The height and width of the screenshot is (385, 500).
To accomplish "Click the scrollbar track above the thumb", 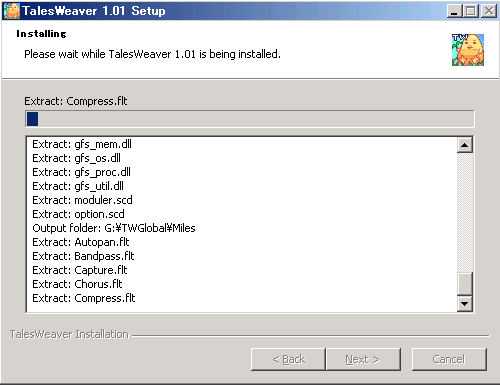I will click(465, 212).
